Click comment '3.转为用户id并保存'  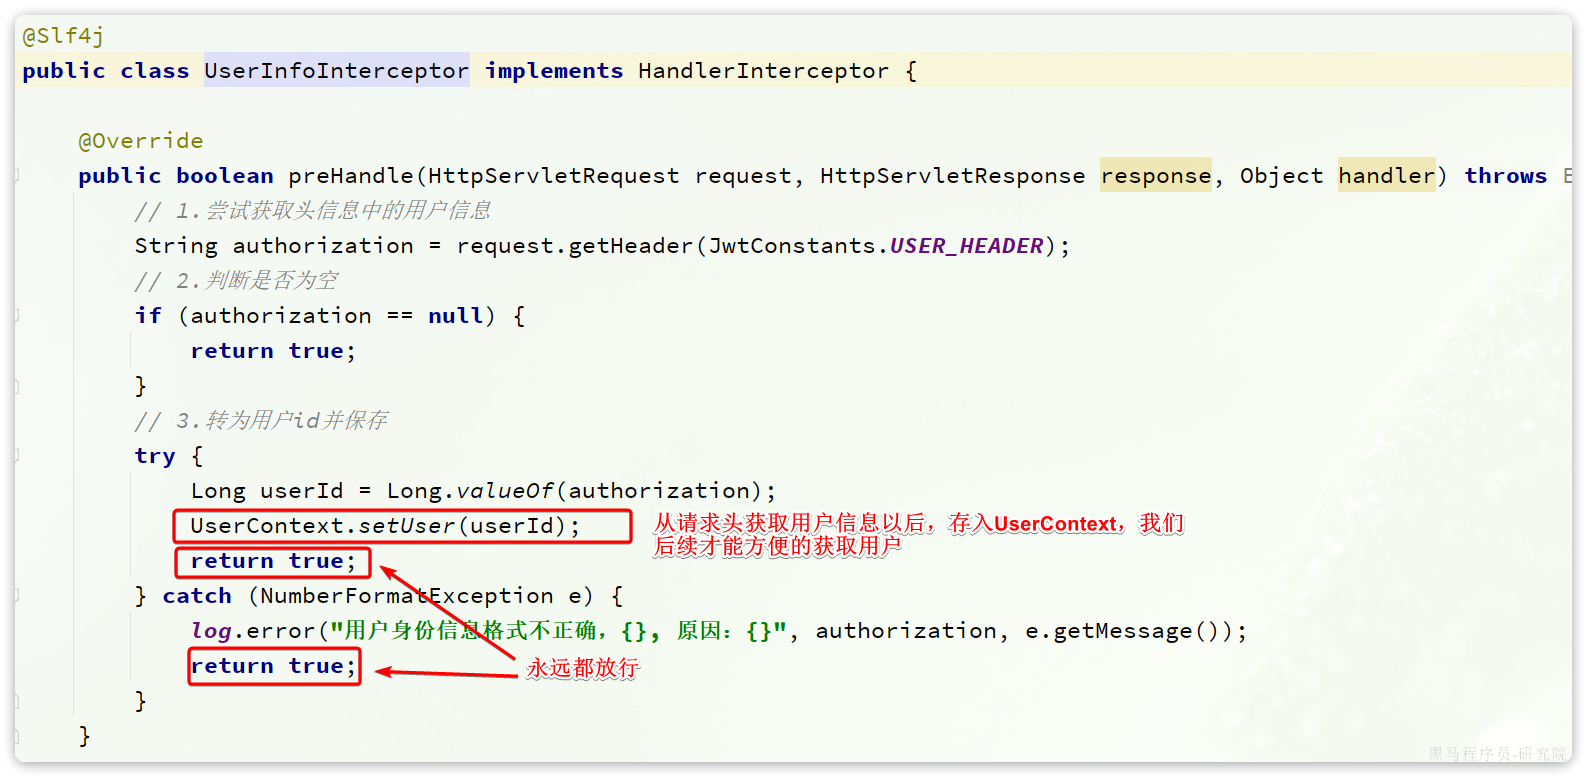click(261, 421)
